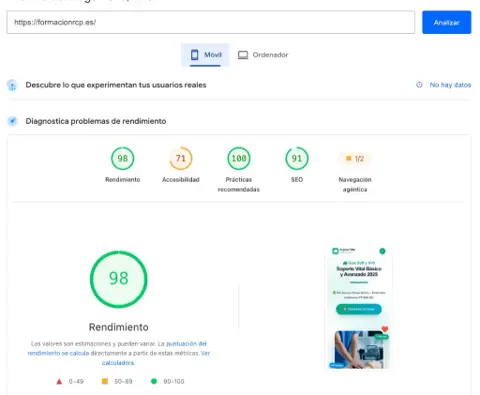Click the Descubre lo que experimentan heading
The height and width of the screenshot is (395, 480).
point(116,85)
